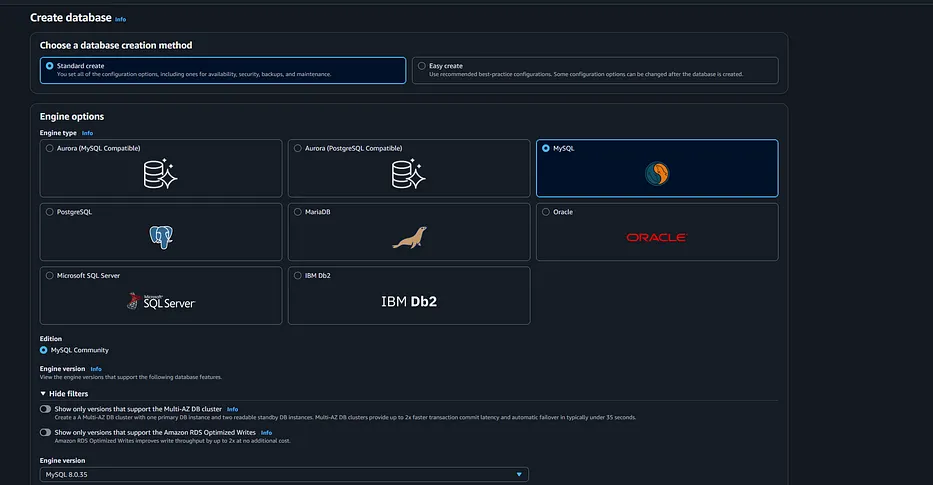Click the MySQL dolphin logo
Viewport: 933px width, 485px height.
coord(657,174)
